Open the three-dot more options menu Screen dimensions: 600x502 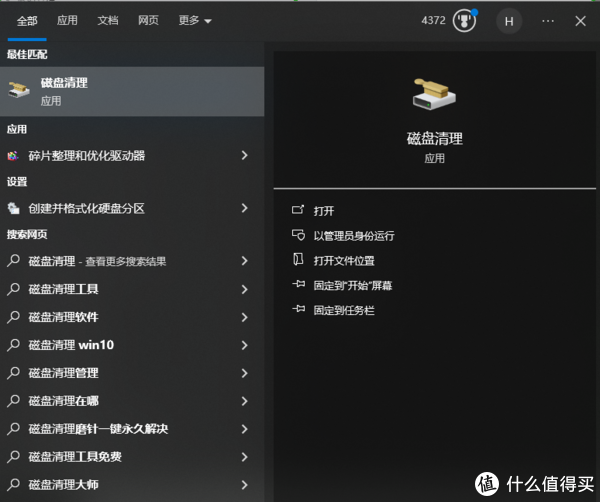tap(547, 20)
